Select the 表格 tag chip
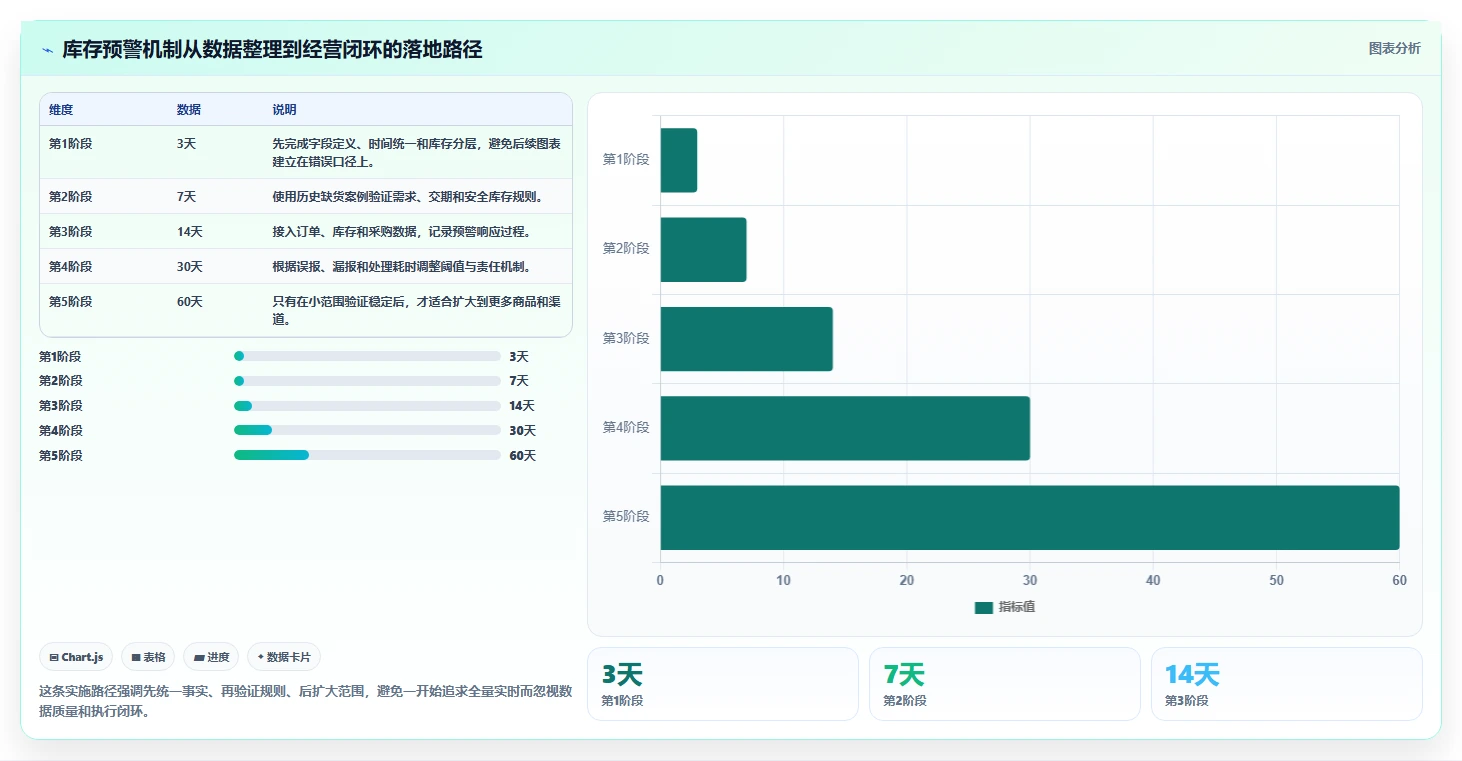Viewport: 1462px width, 761px height. point(148,657)
